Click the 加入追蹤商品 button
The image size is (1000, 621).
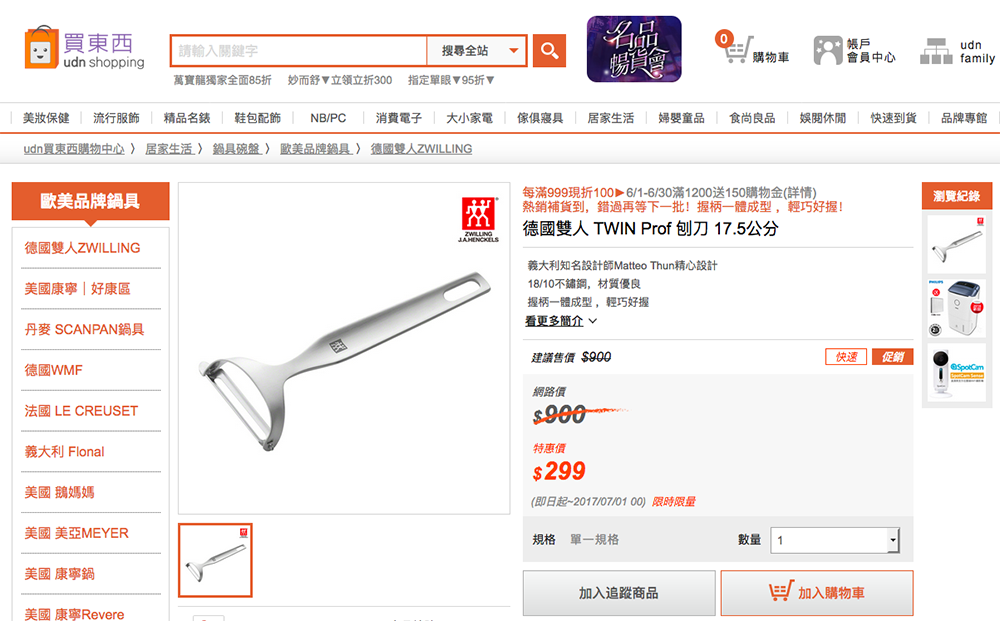[619, 593]
